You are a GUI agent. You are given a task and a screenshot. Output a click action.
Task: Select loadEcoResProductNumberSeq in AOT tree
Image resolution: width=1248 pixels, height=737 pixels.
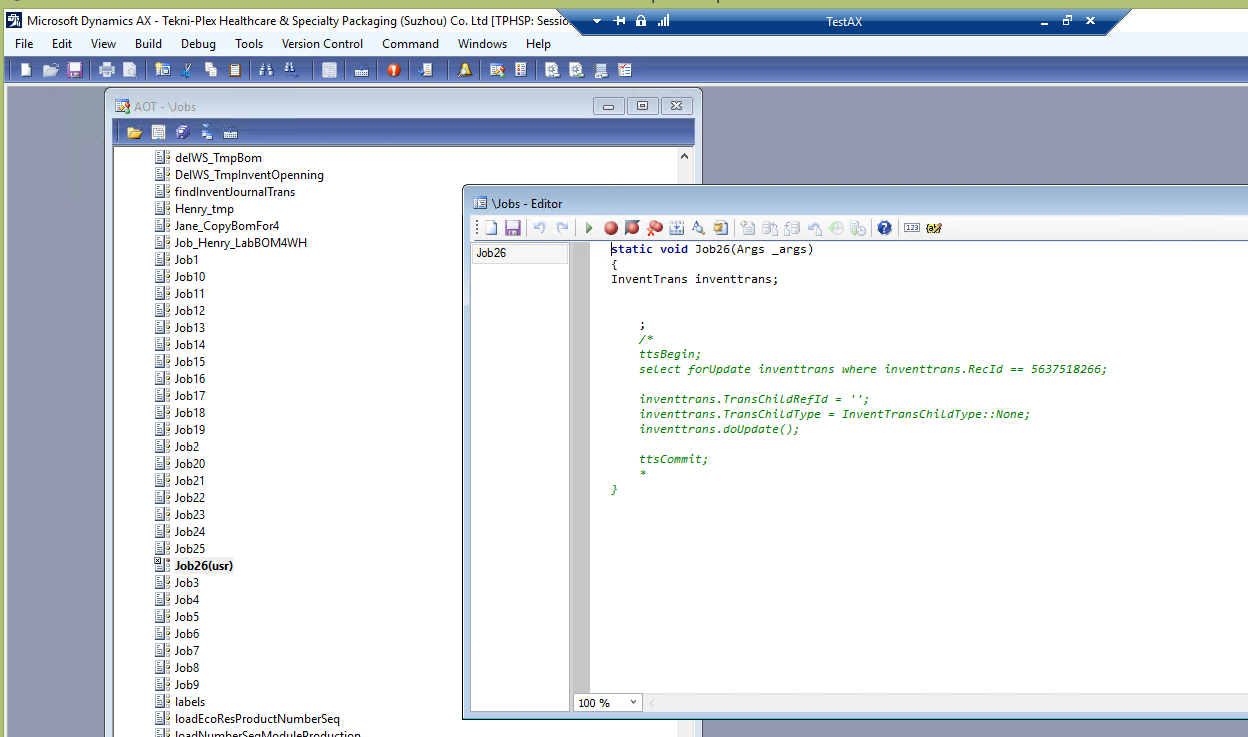tap(257, 719)
